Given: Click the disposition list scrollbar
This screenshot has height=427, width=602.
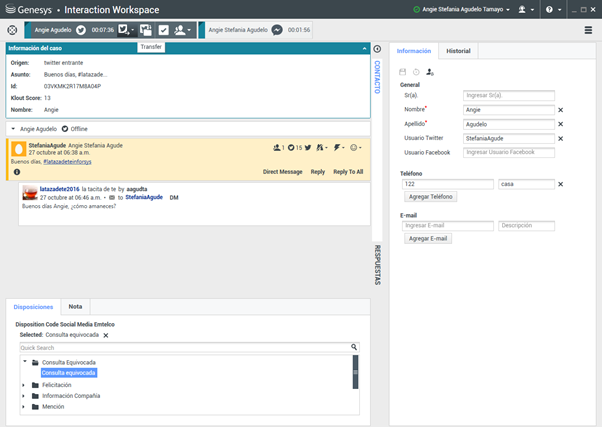Looking at the screenshot, I should pyautogui.click(x=356, y=372).
